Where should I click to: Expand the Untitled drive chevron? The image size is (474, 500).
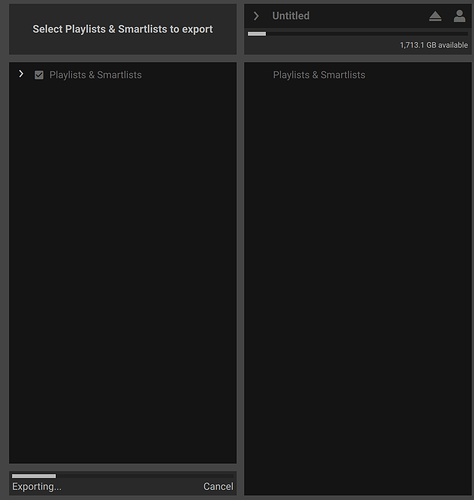coord(256,16)
